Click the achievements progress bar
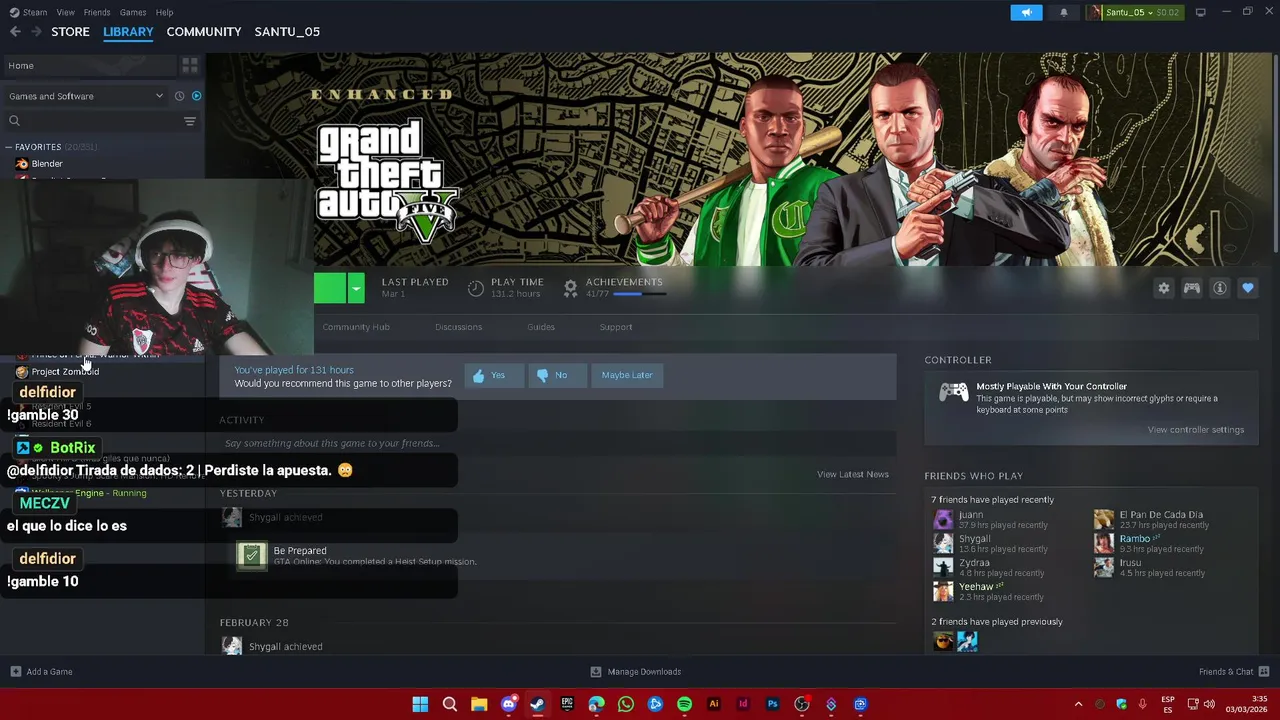 point(638,294)
